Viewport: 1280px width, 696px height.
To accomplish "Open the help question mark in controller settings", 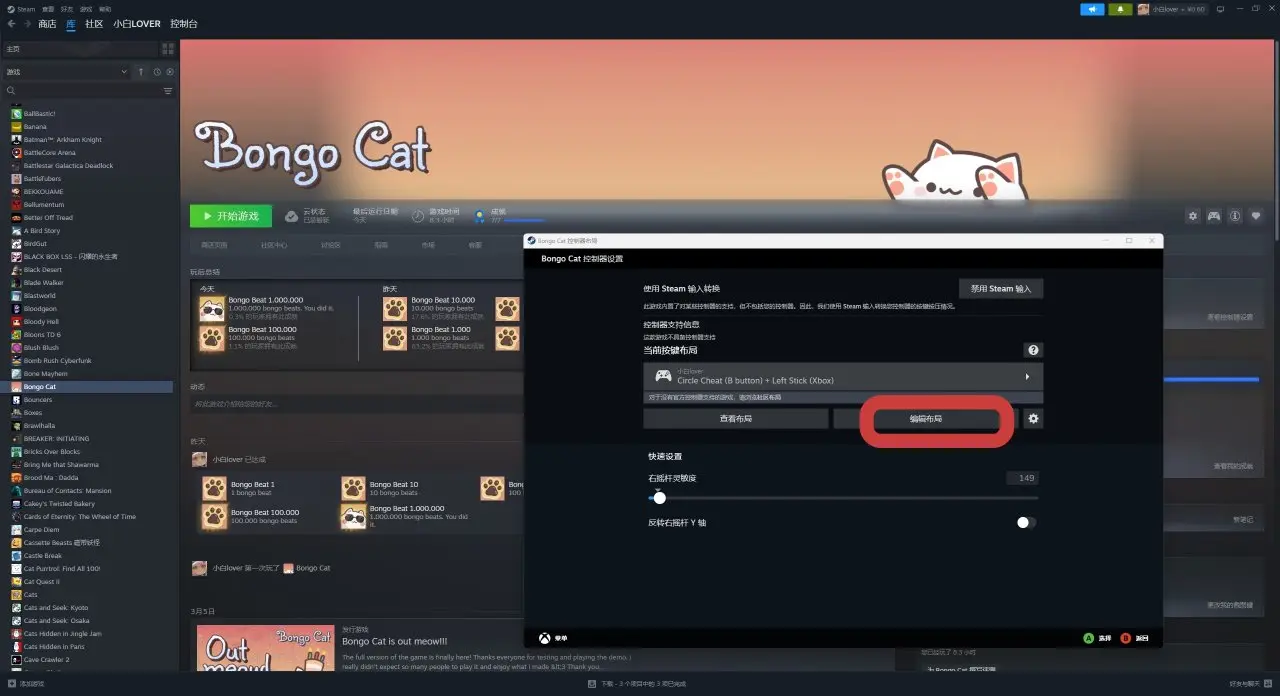I will point(1033,350).
